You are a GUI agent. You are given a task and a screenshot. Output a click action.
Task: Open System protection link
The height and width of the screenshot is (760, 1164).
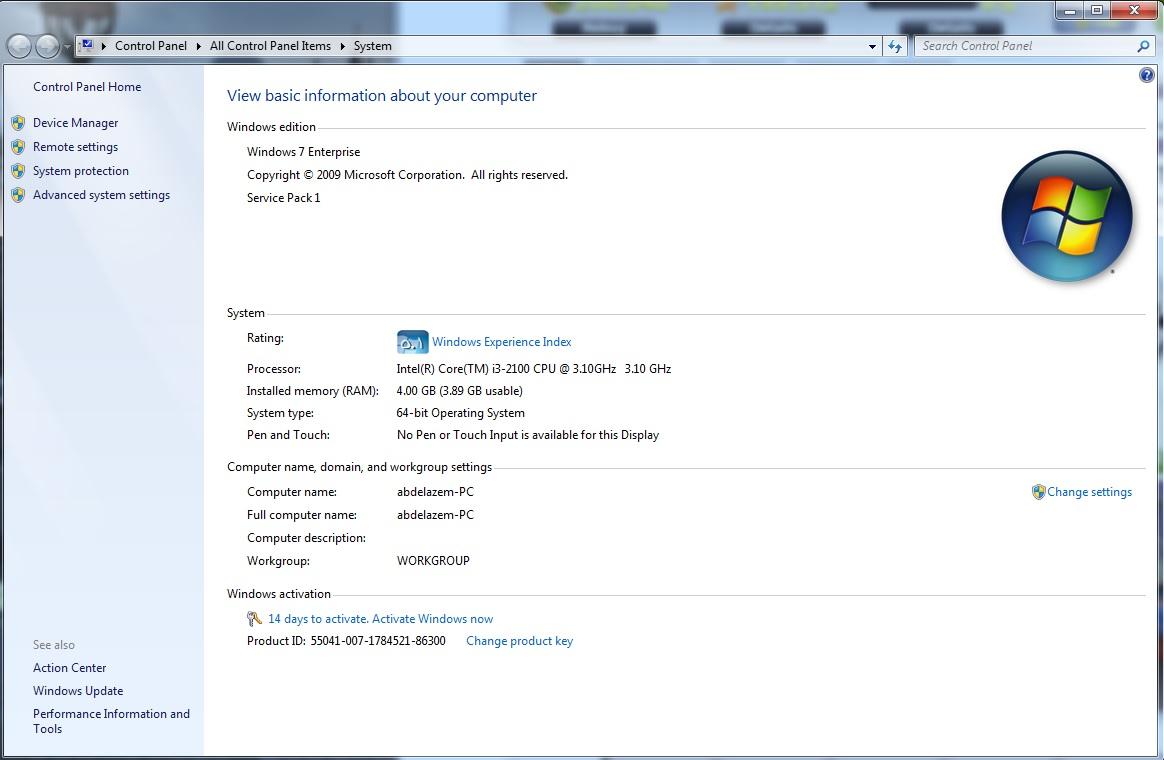point(80,171)
